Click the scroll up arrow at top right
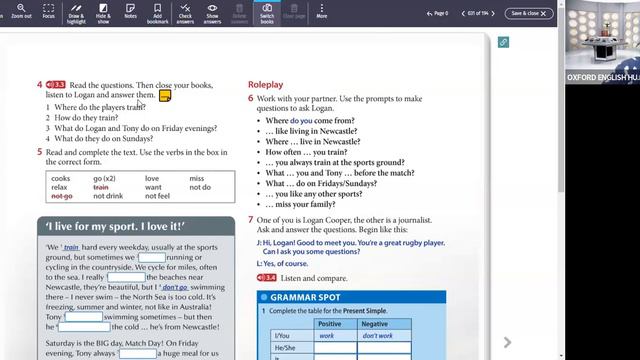640x360 pixels. 561,4
